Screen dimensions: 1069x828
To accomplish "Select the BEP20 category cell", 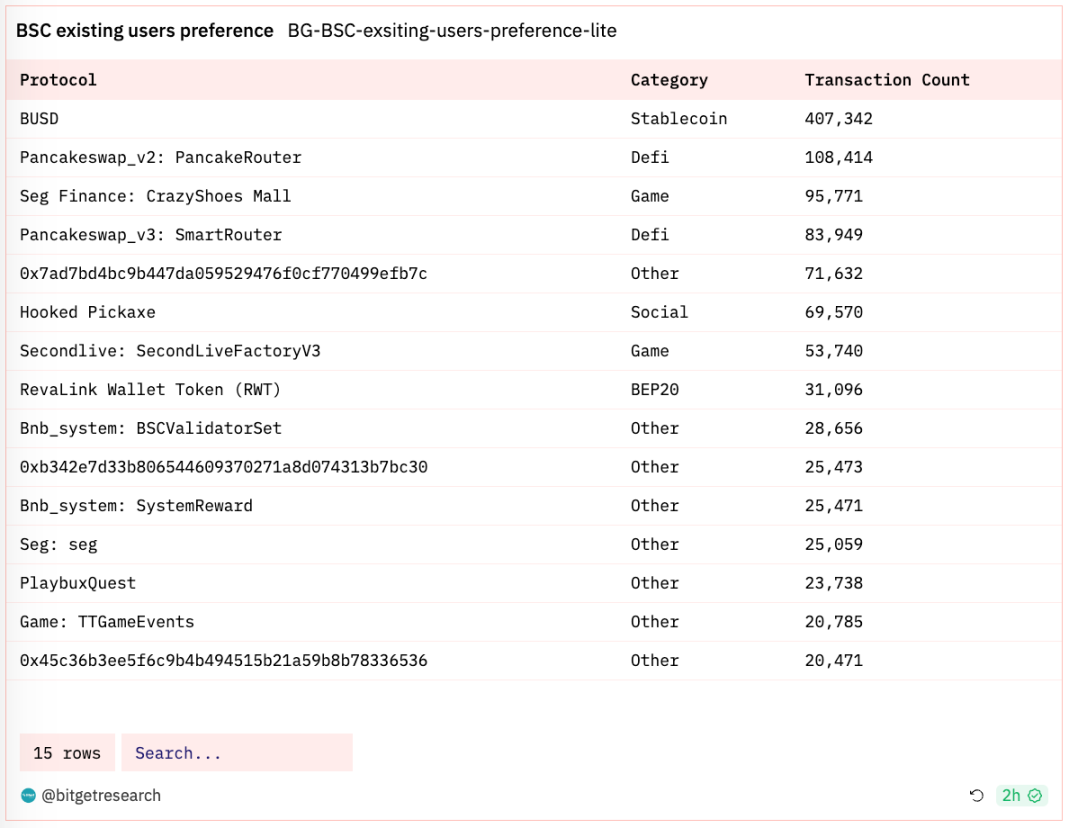I will (x=654, y=390).
